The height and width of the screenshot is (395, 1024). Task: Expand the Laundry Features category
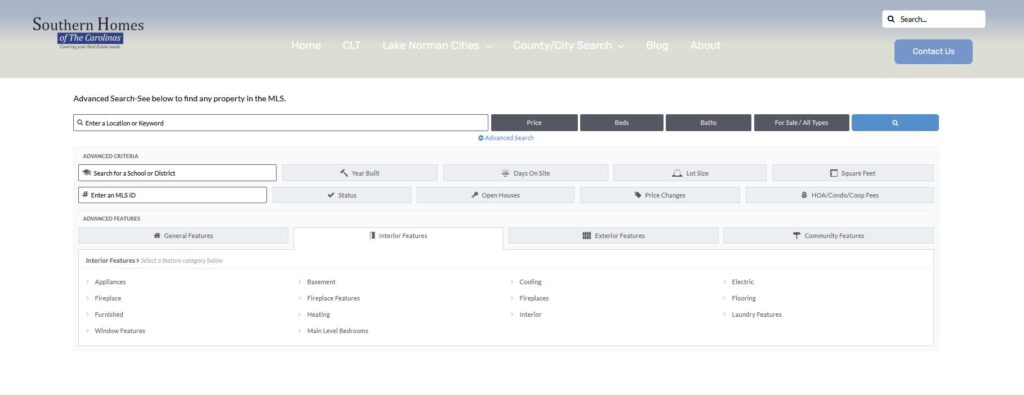point(756,315)
